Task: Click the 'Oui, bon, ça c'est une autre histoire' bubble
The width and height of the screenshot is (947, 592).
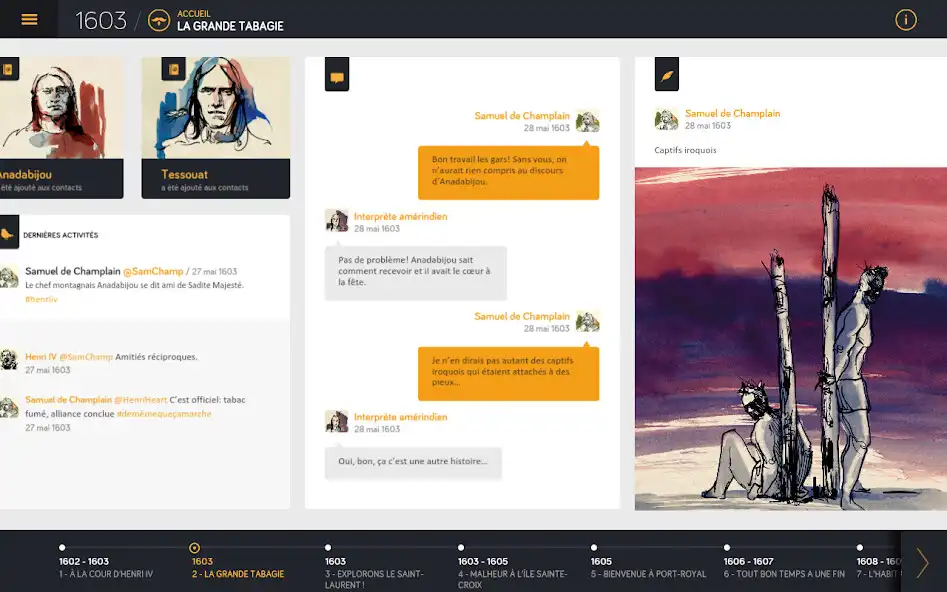Action: click(413, 463)
